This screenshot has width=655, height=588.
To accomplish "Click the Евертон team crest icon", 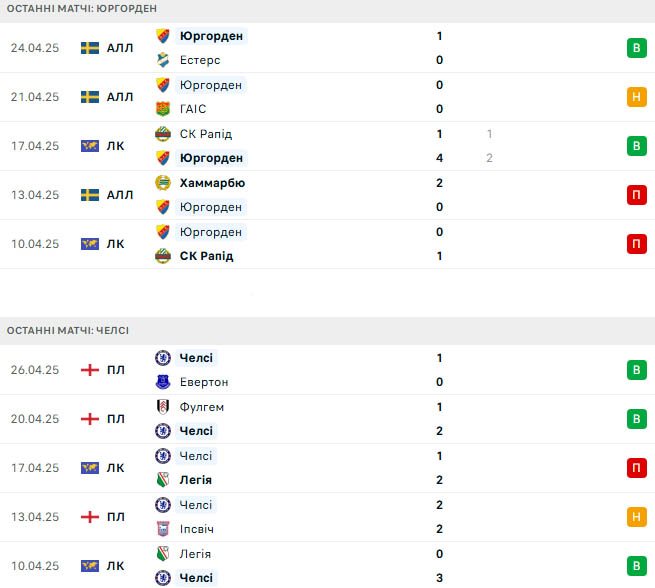I will pyautogui.click(x=163, y=382).
